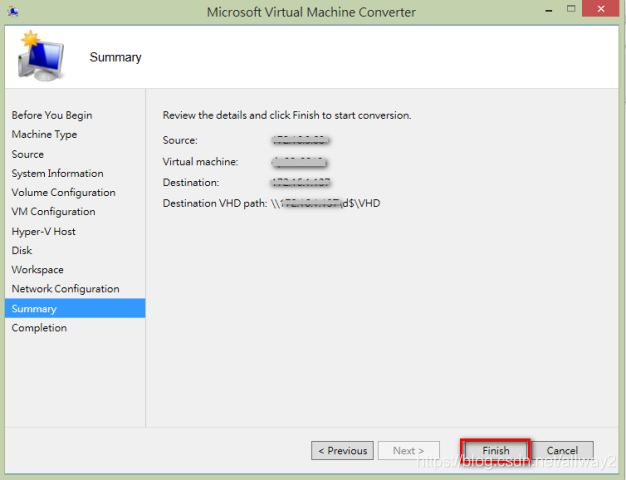The width and height of the screenshot is (626, 480).
Task: Minimize the Virtual Machine Converter window
Action: tap(549, 10)
